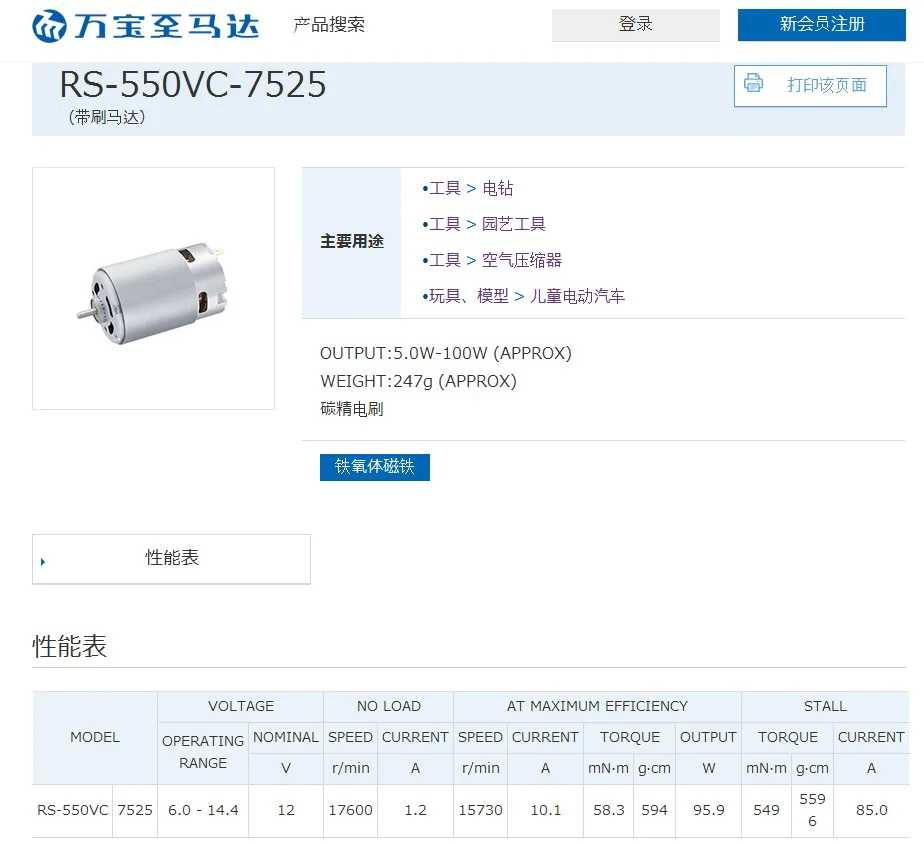
Task: Click the NO LOAD header cell
Action: 388,706
